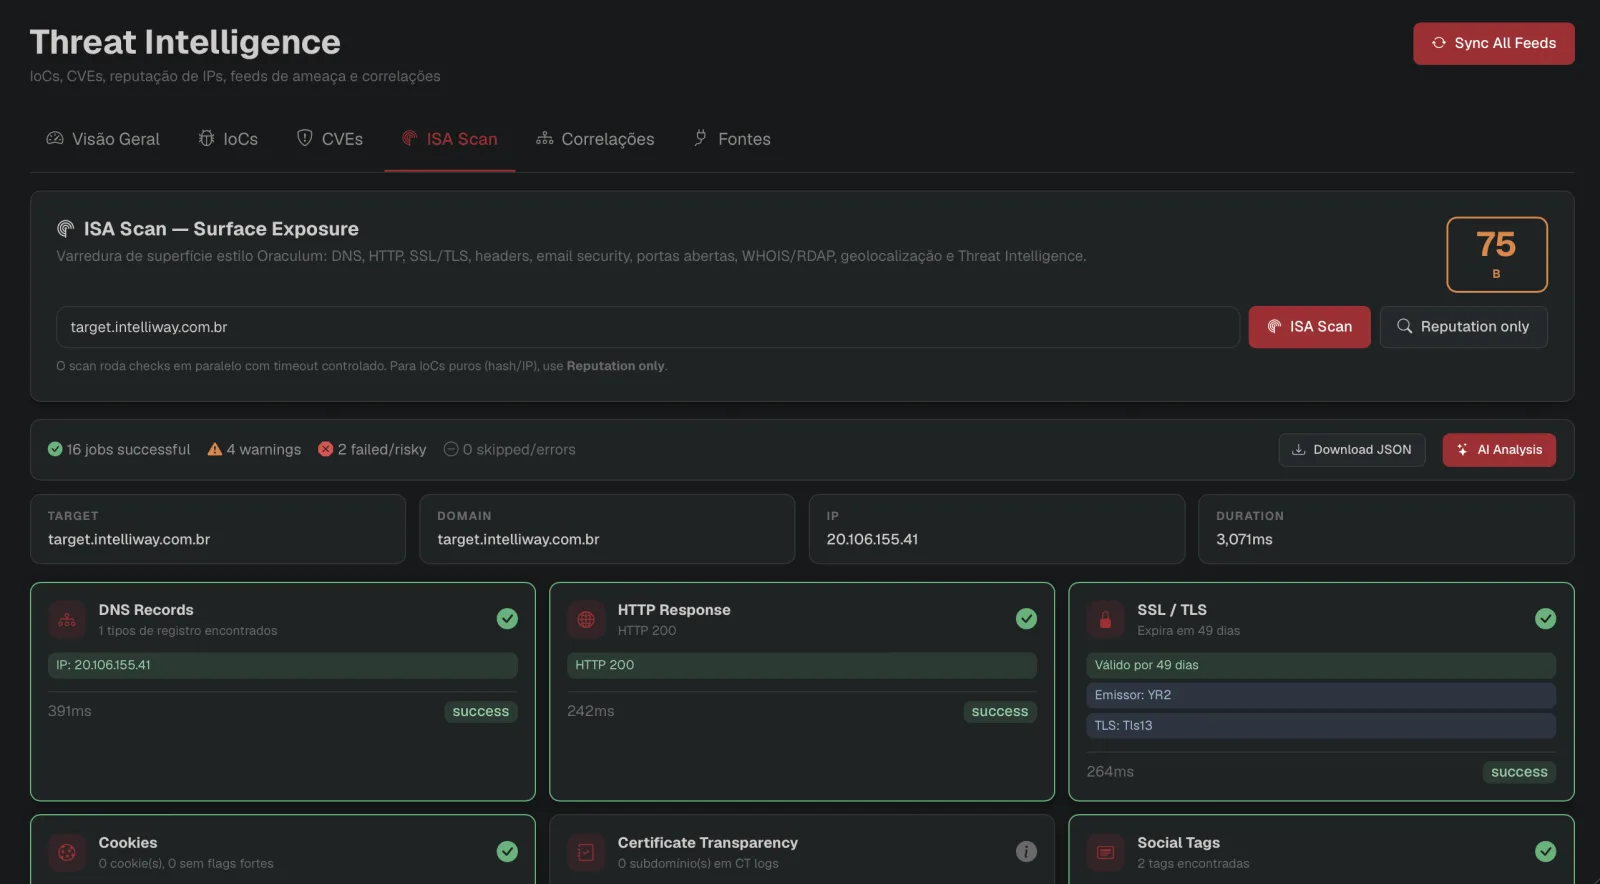
Task: Launch the AI Analysis button
Action: point(1498,450)
